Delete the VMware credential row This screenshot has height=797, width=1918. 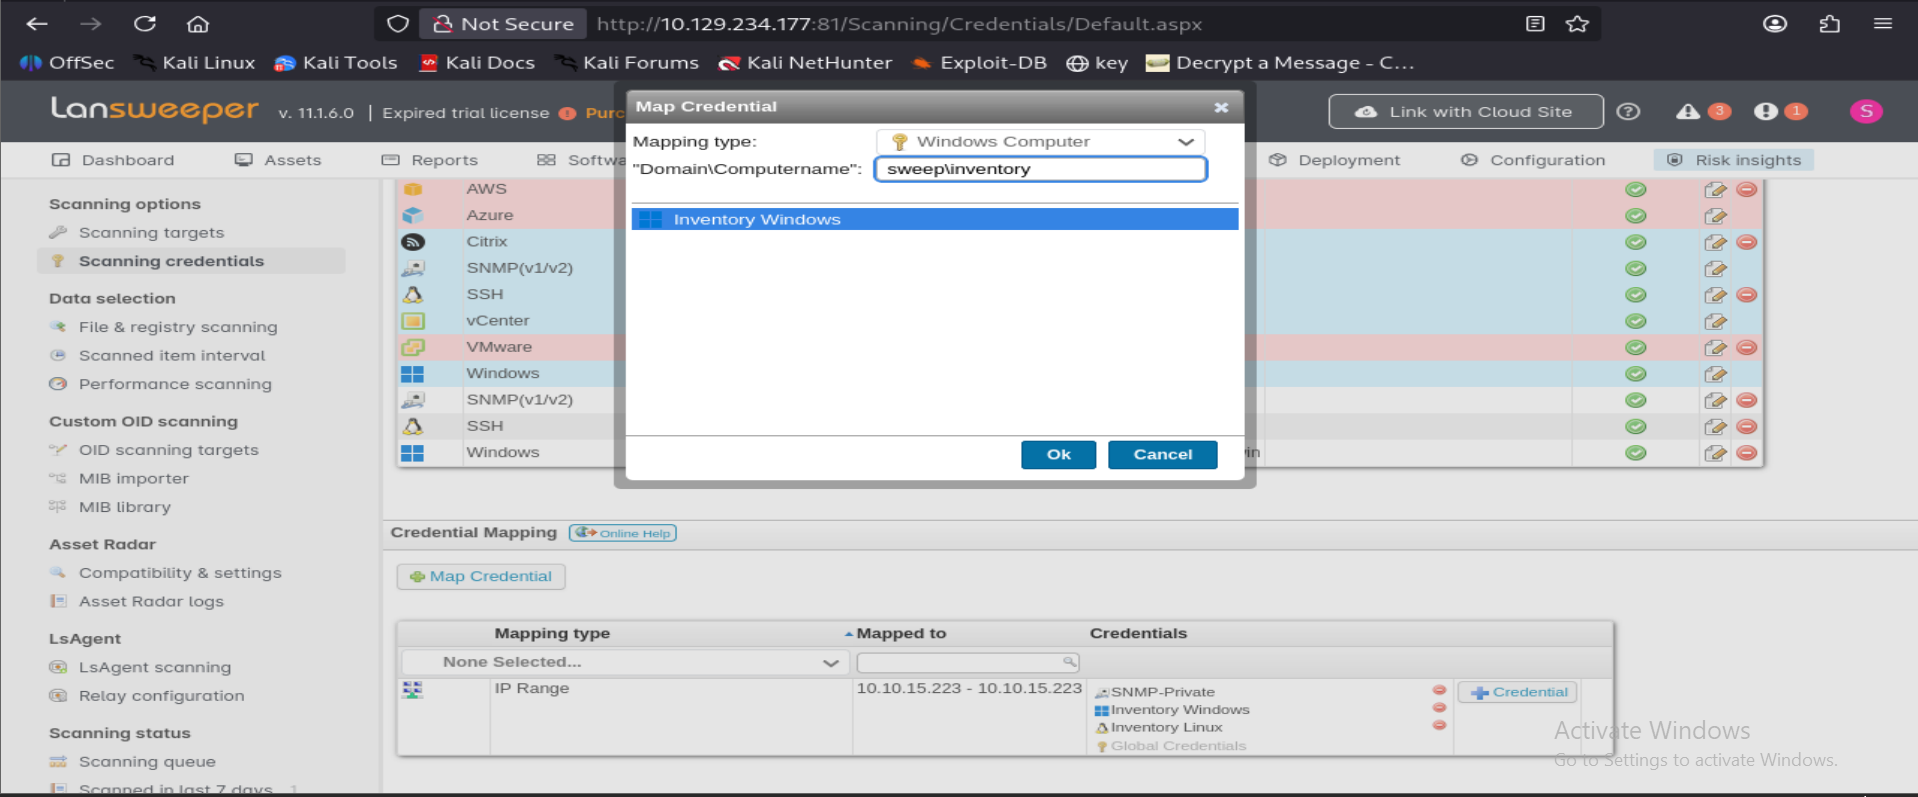[x=1747, y=347]
